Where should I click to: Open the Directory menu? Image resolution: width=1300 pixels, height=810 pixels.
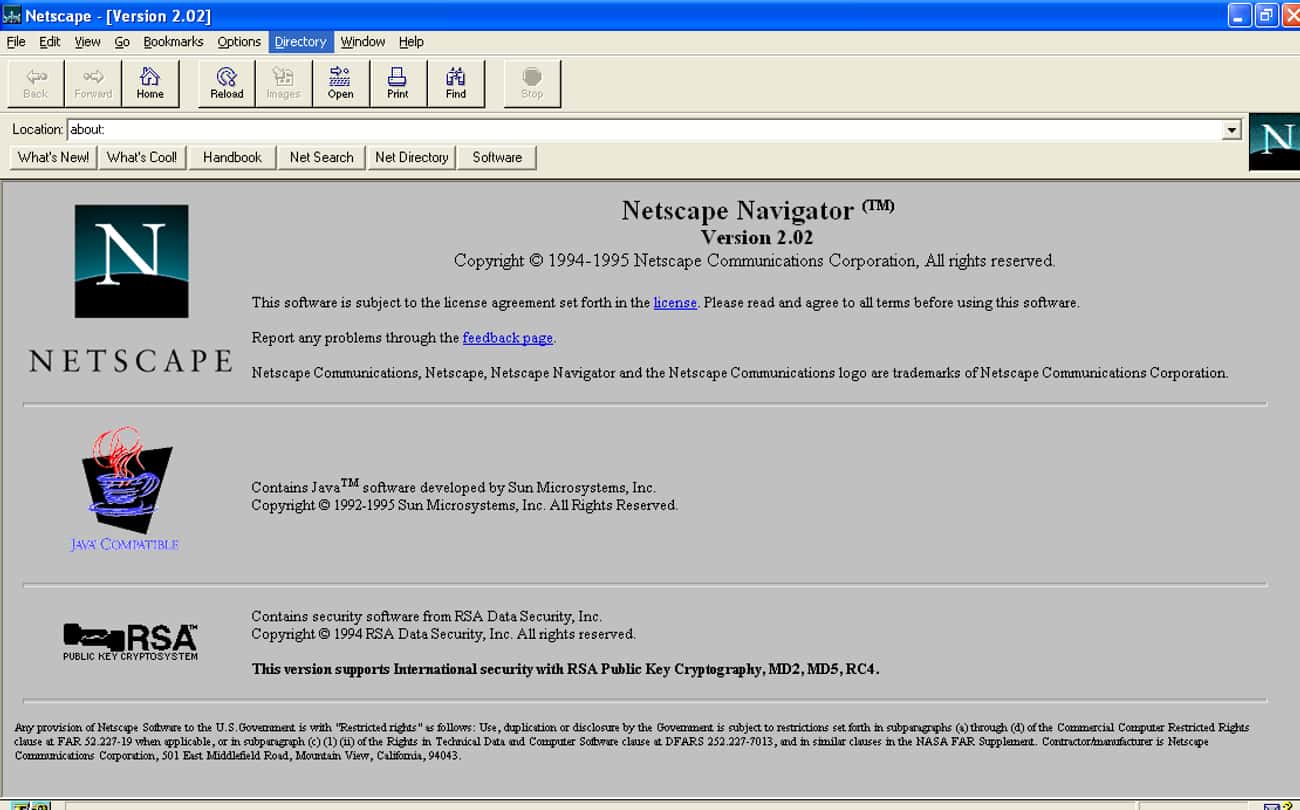[x=300, y=41]
